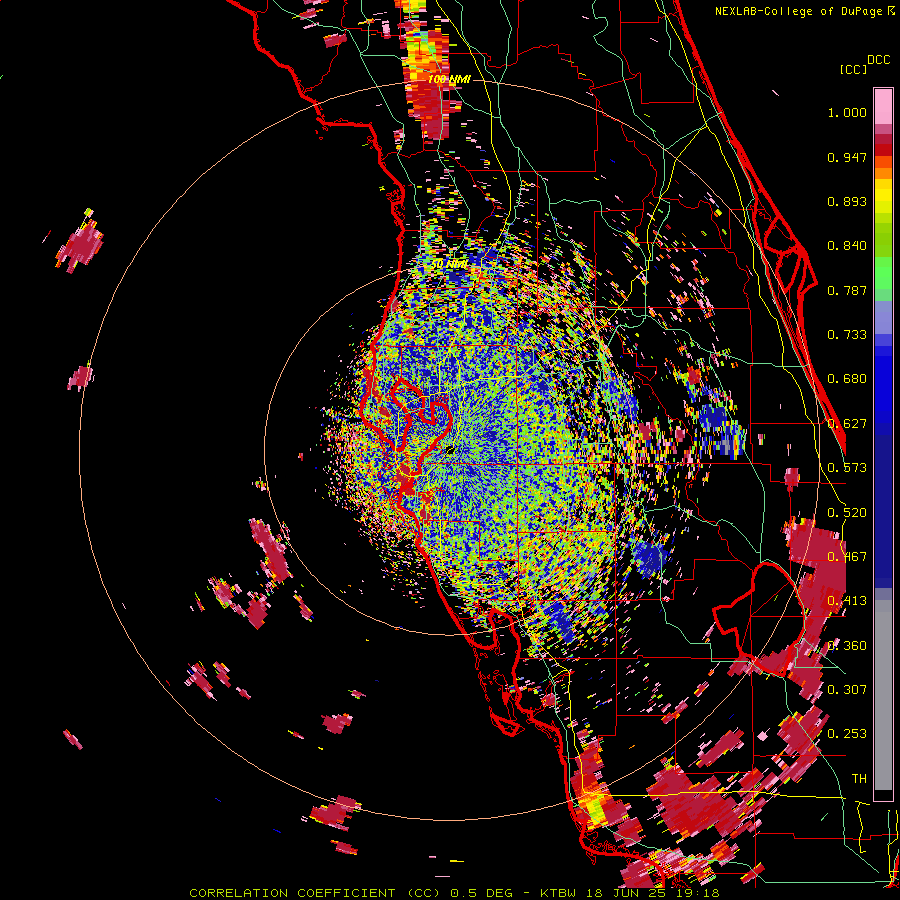Click the TH threshold label
Image resolution: width=900 pixels, height=900 pixels.
859,779
